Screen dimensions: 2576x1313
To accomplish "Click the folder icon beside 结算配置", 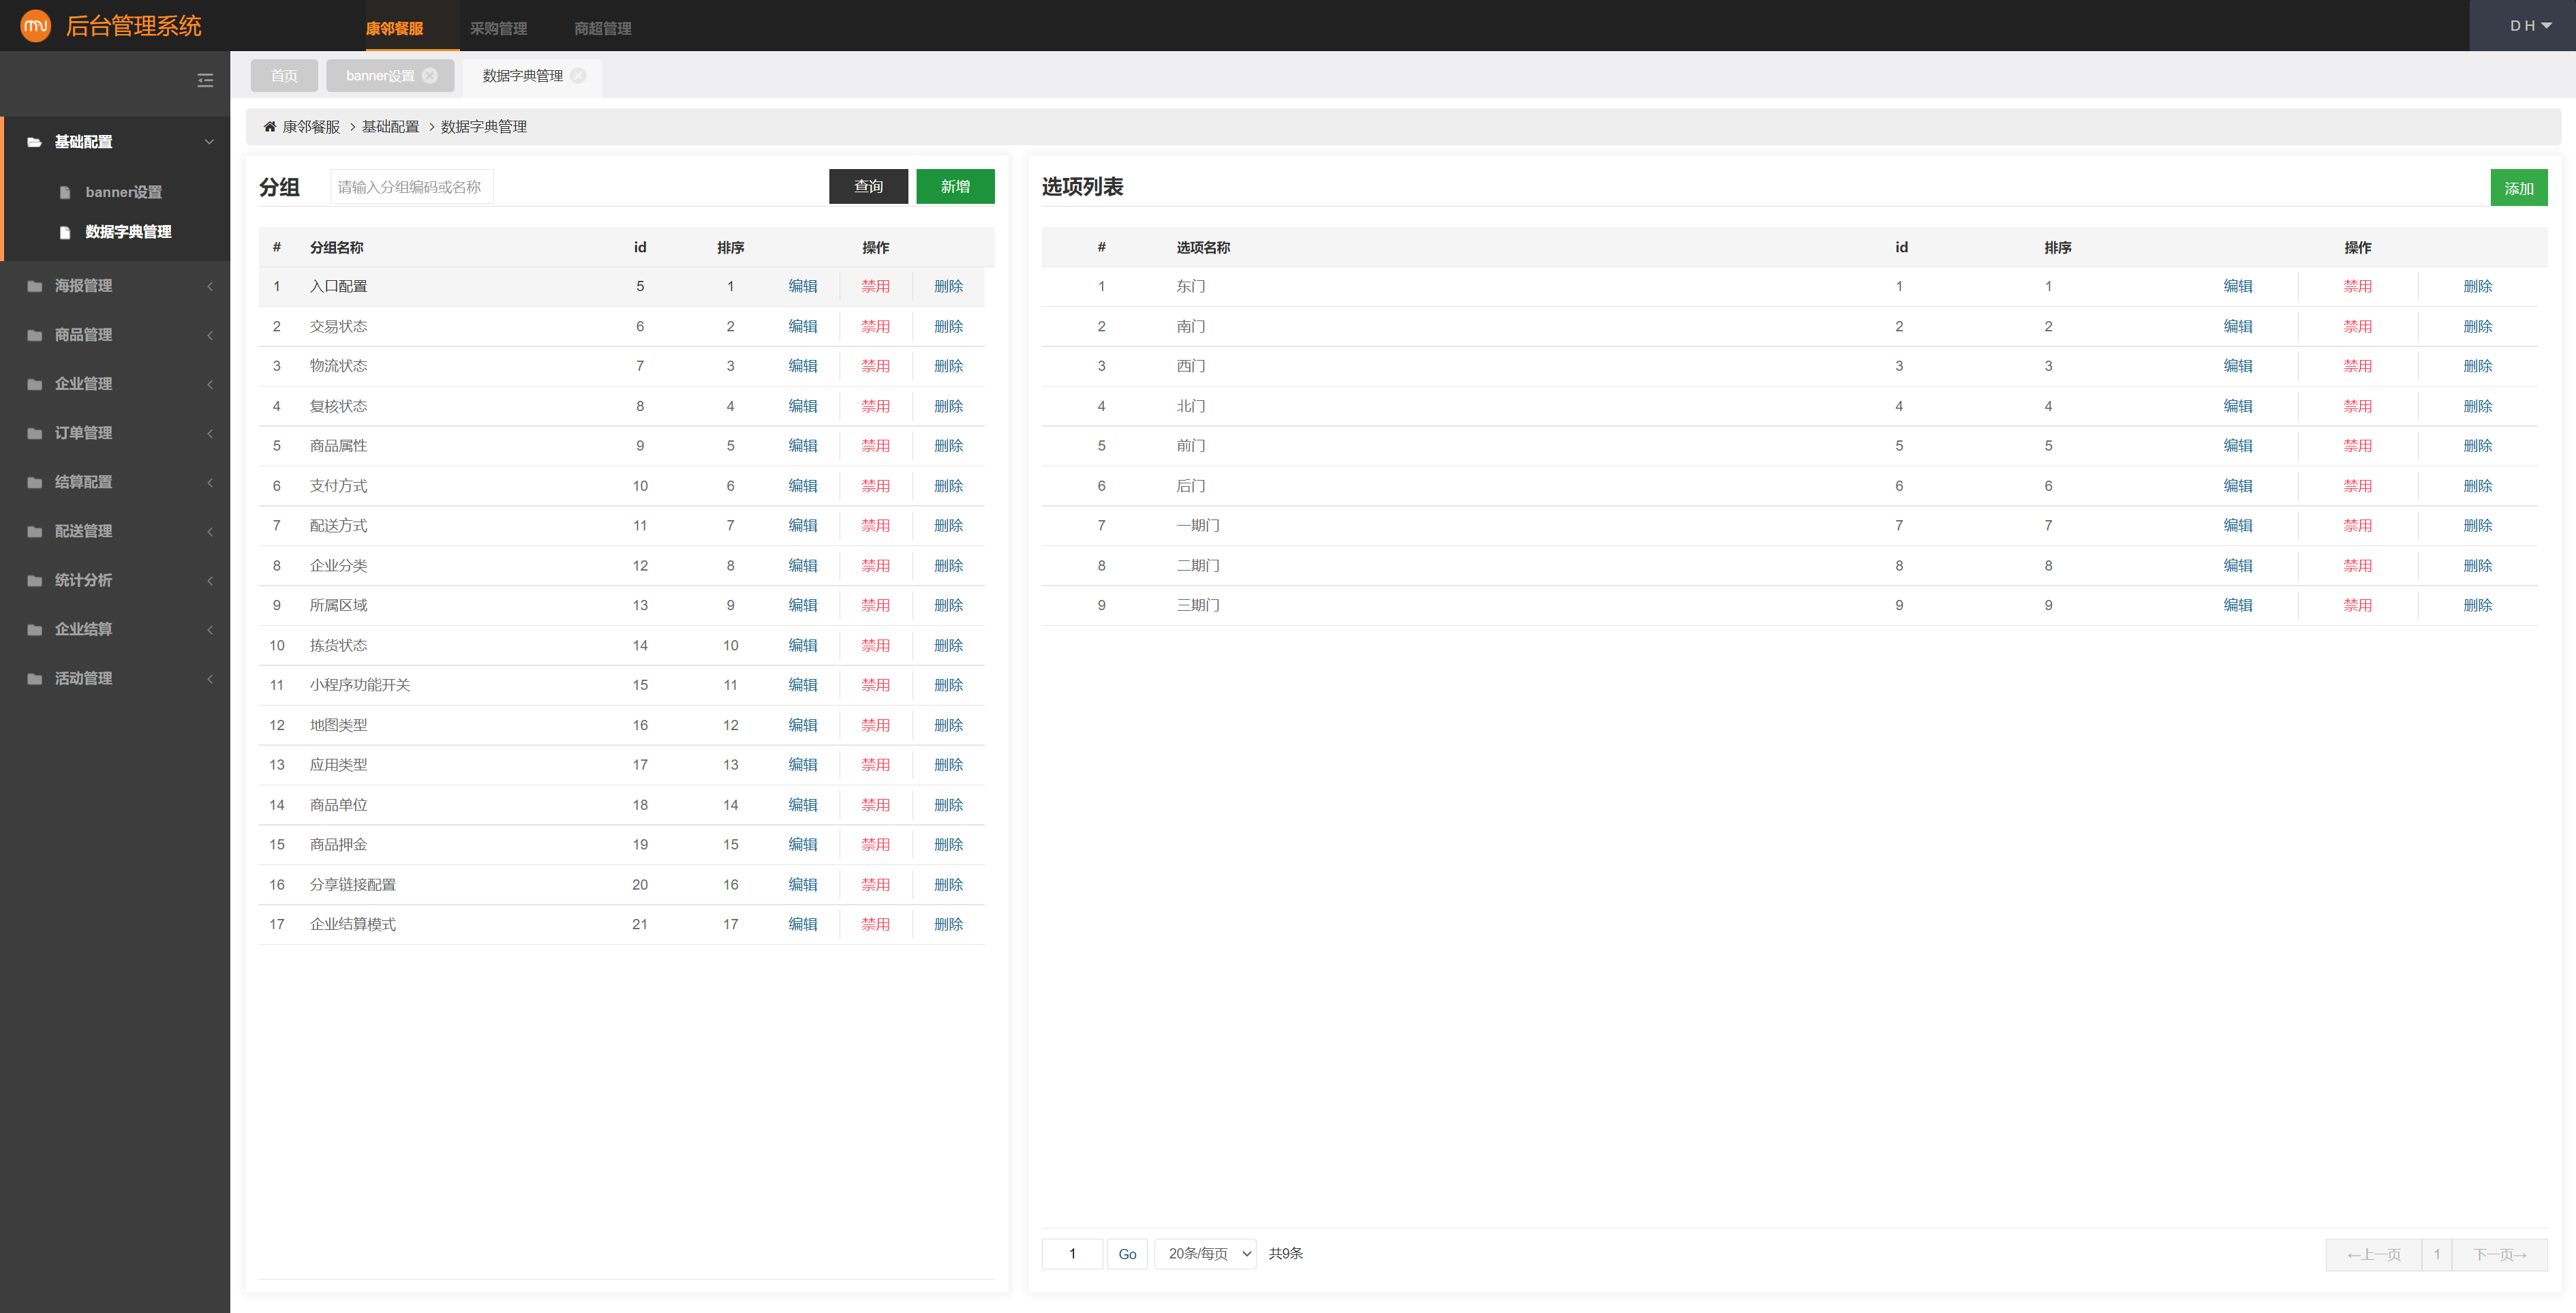I will [34, 482].
